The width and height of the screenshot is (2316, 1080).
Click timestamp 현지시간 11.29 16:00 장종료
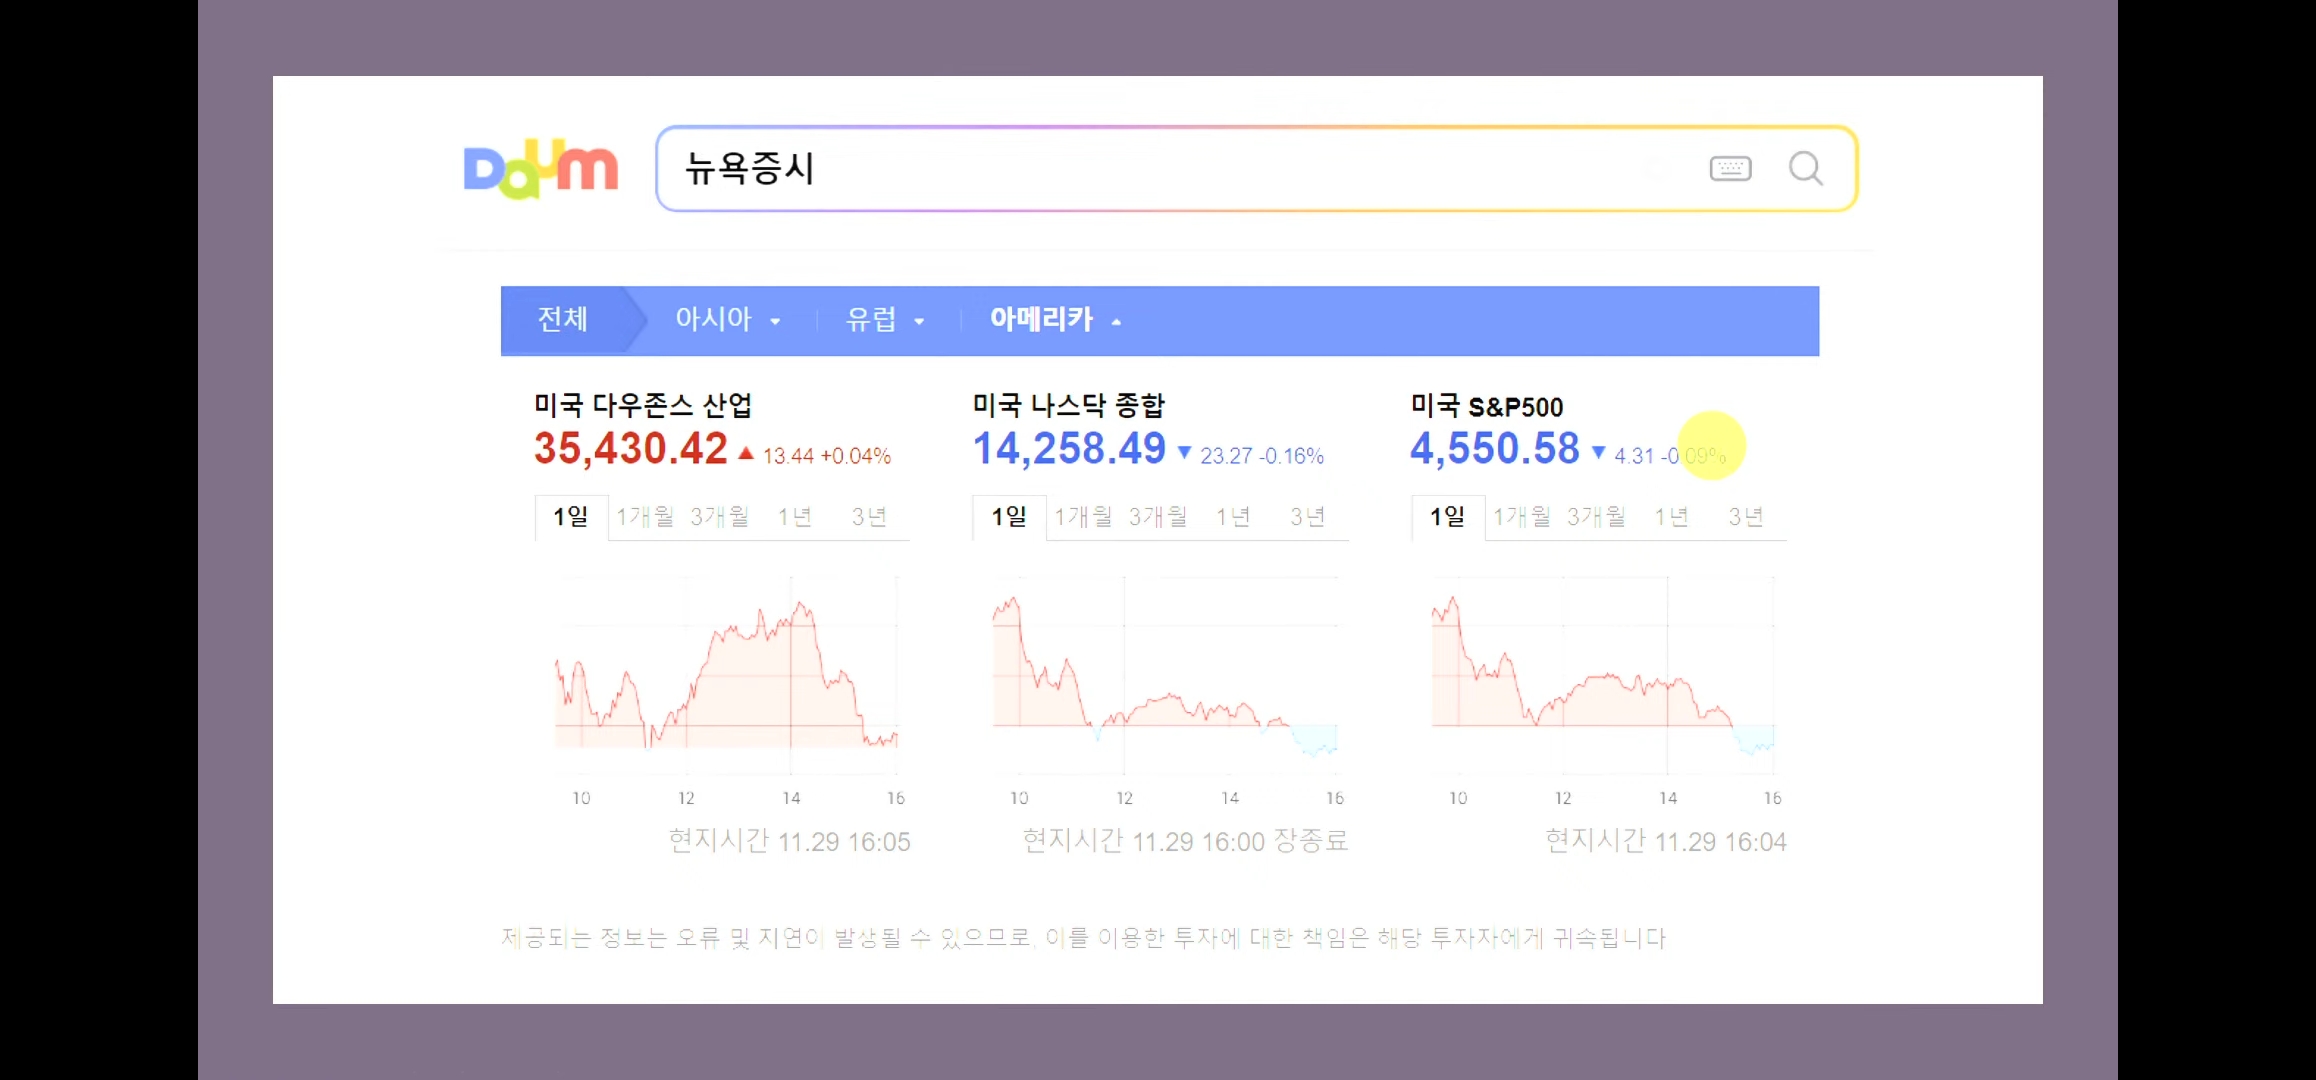tap(1186, 841)
